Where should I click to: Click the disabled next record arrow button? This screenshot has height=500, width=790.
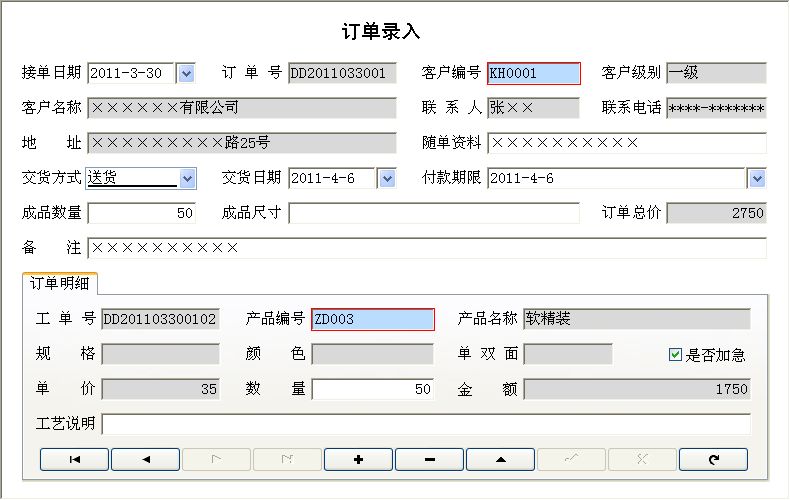pyautogui.click(x=217, y=459)
